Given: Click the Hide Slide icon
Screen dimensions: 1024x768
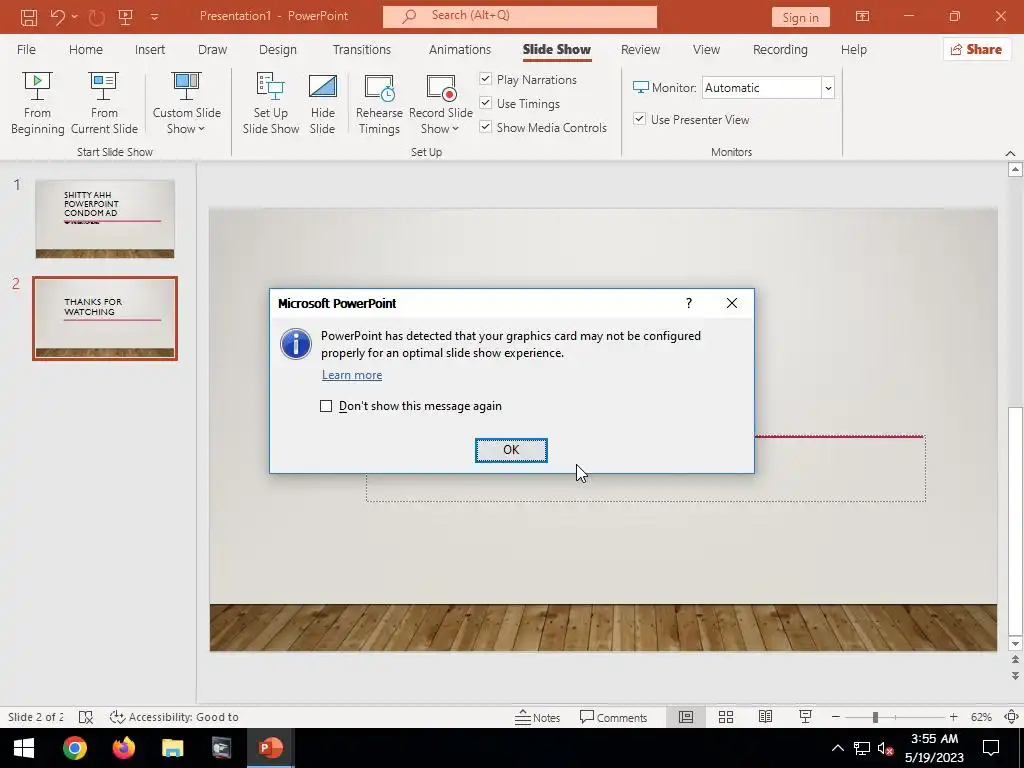Looking at the screenshot, I should (x=323, y=103).
